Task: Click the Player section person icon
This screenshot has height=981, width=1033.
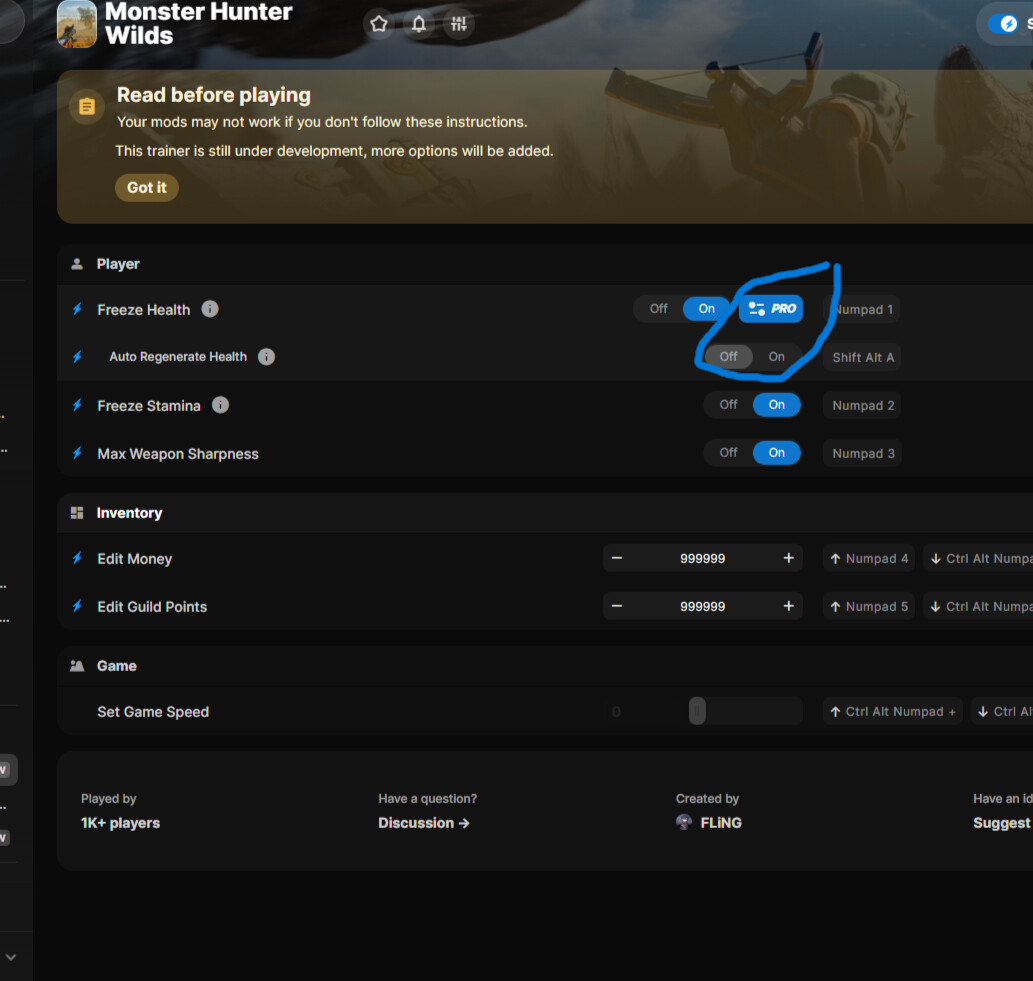Action: [x=77, y=264]
